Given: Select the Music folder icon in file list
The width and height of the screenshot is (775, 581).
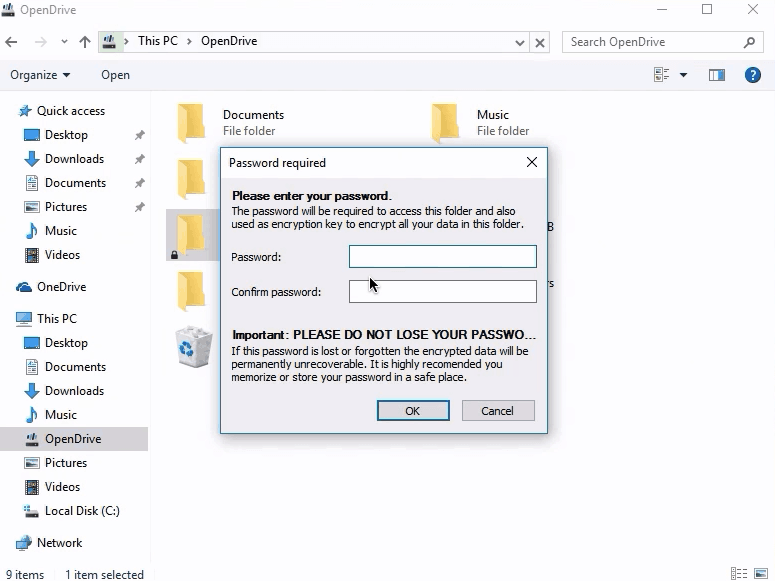Looking at the screenshot, I should point(445,123).
